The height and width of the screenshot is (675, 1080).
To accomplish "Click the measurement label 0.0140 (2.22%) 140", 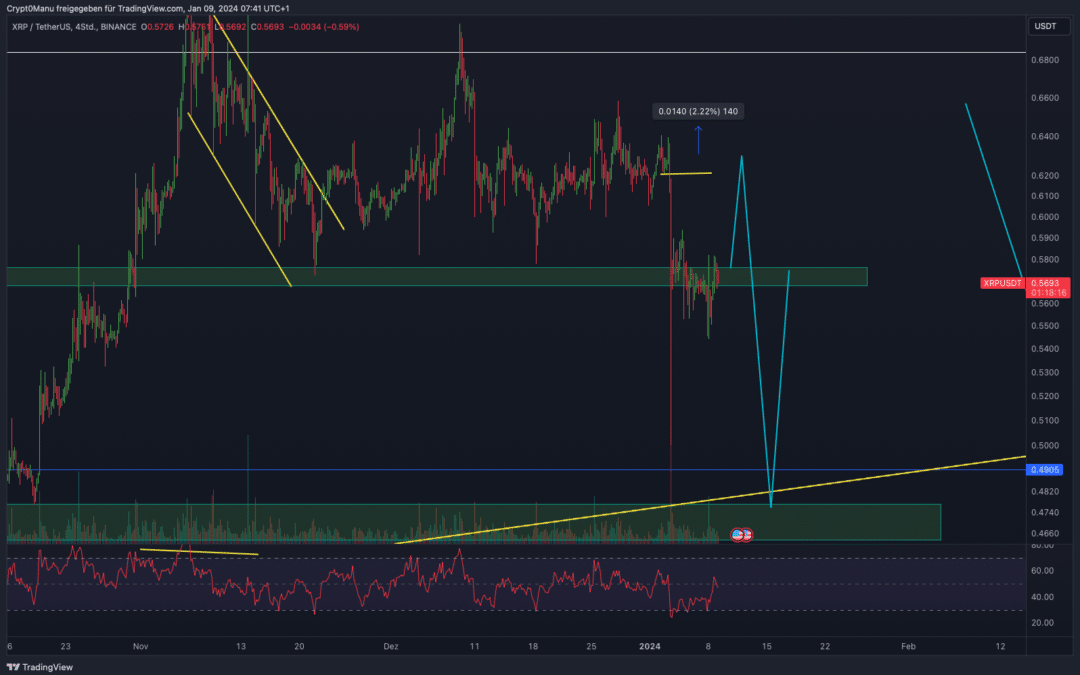I will pos(698,111).
